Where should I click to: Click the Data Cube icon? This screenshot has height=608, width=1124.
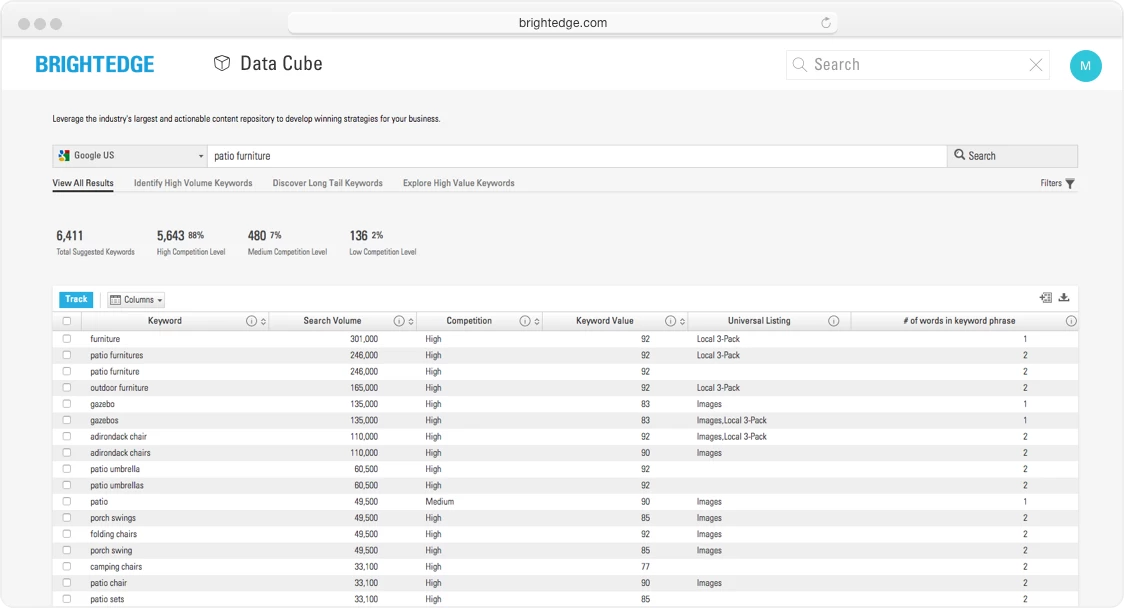(x=222, y=63)
